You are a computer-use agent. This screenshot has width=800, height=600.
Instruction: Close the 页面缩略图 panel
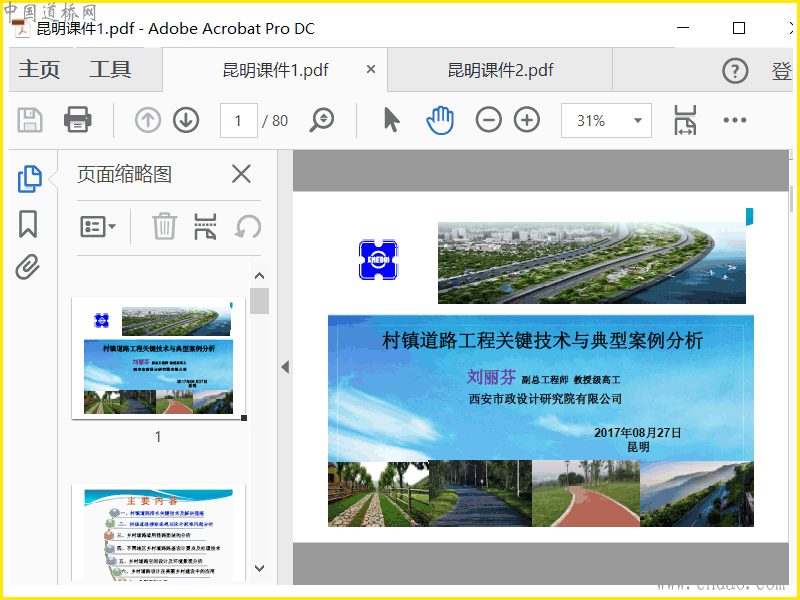click(x=241, y=174)
